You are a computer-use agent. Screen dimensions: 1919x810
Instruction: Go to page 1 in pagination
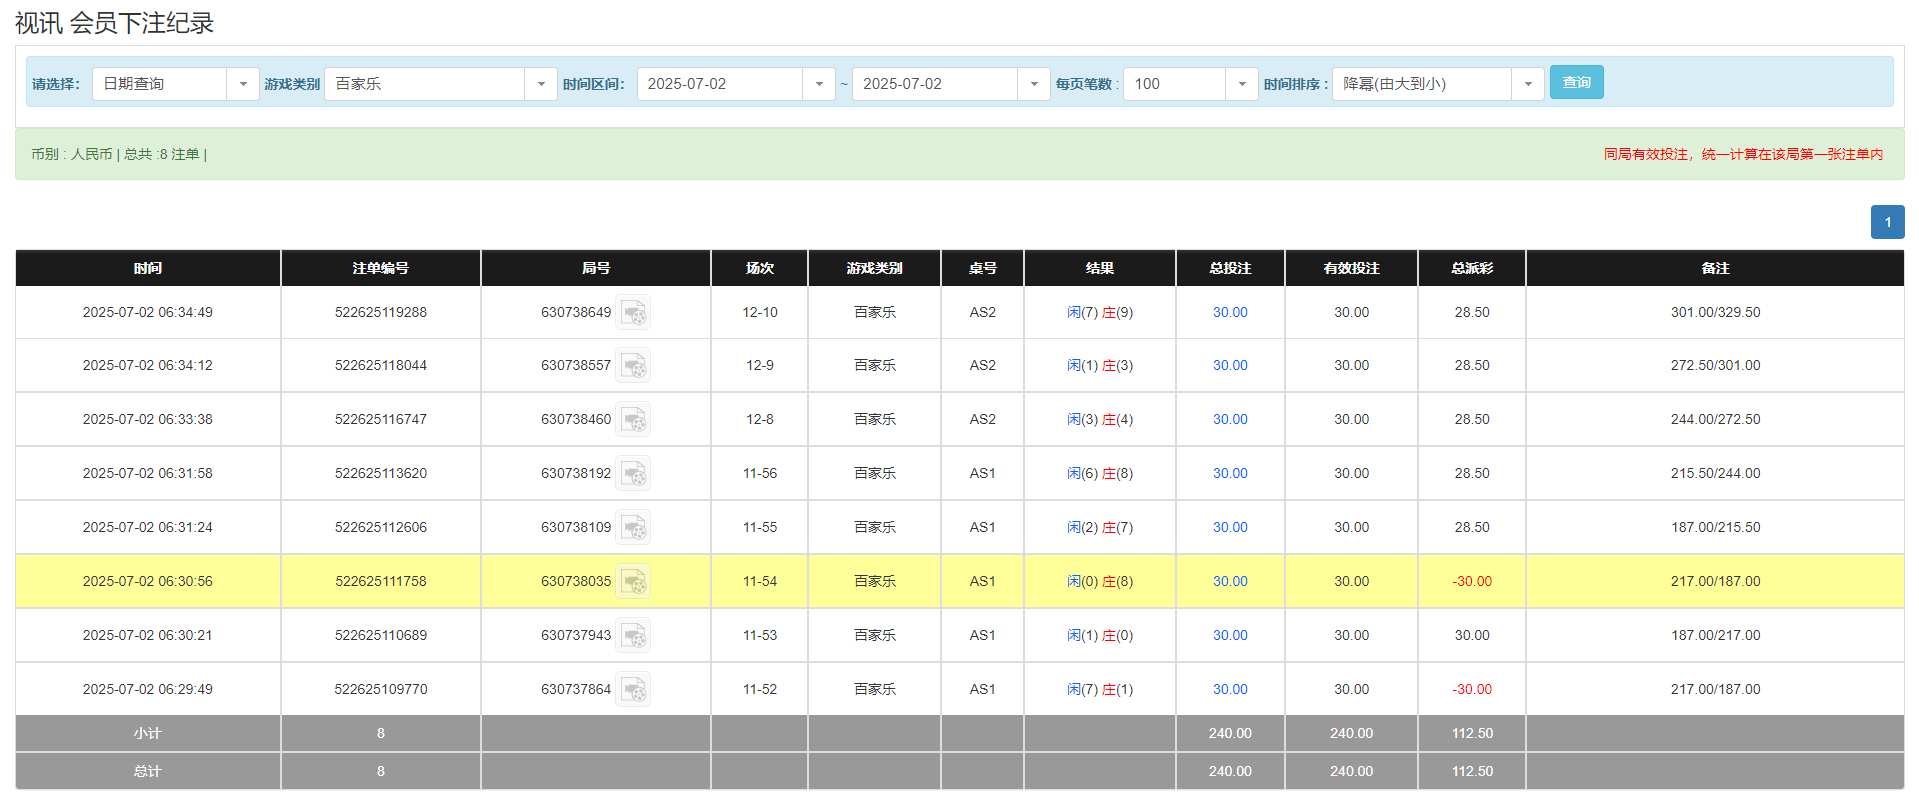(1887, 222)
